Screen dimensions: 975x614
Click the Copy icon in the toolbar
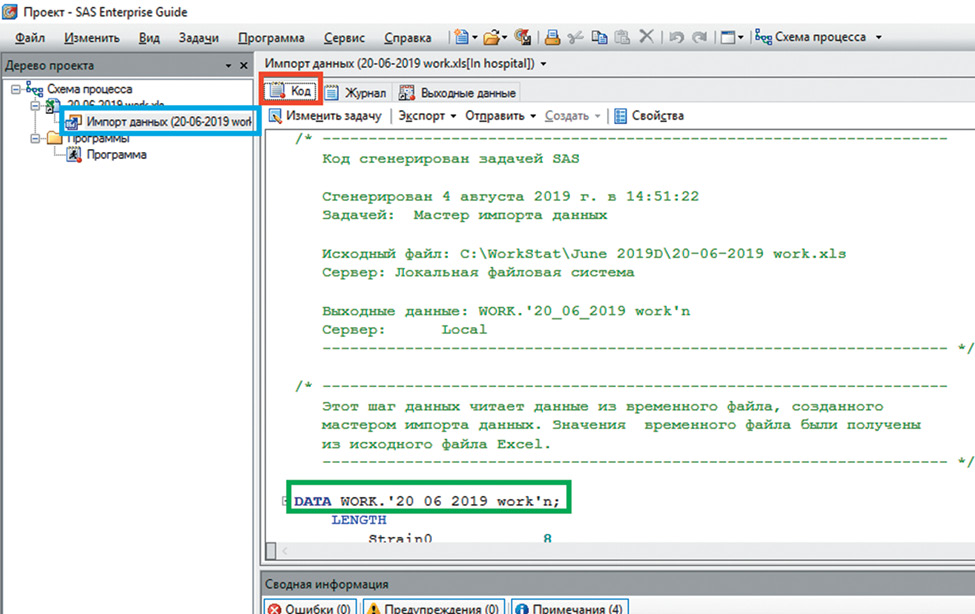[599, 38]
